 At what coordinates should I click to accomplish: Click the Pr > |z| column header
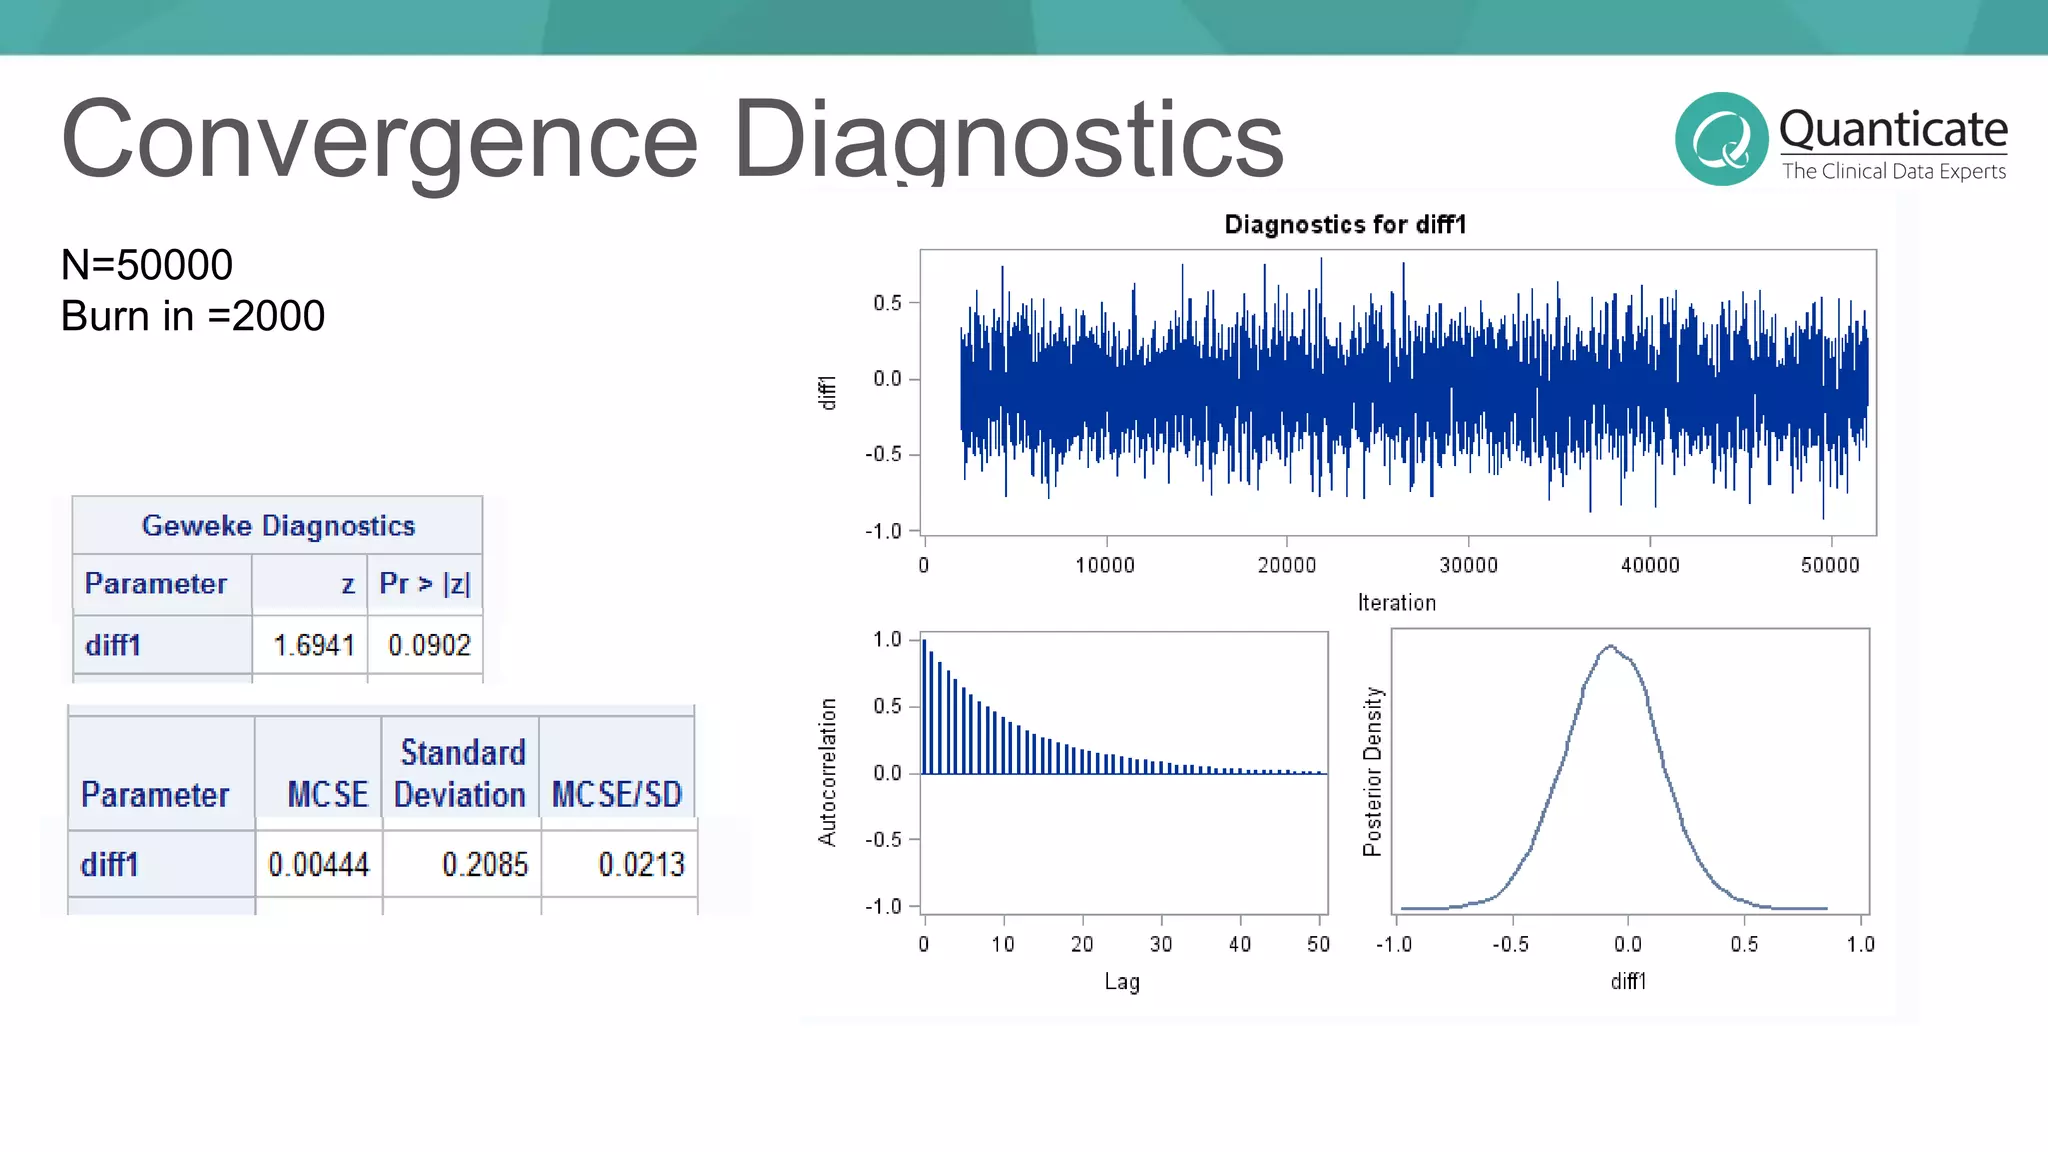(x=425, y=583)
